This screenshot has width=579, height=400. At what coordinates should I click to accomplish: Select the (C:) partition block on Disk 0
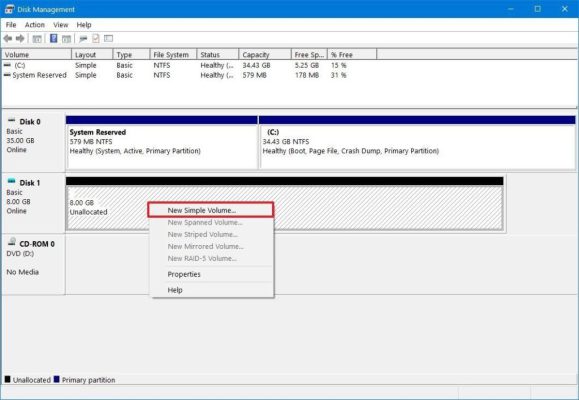pos(417,142)
